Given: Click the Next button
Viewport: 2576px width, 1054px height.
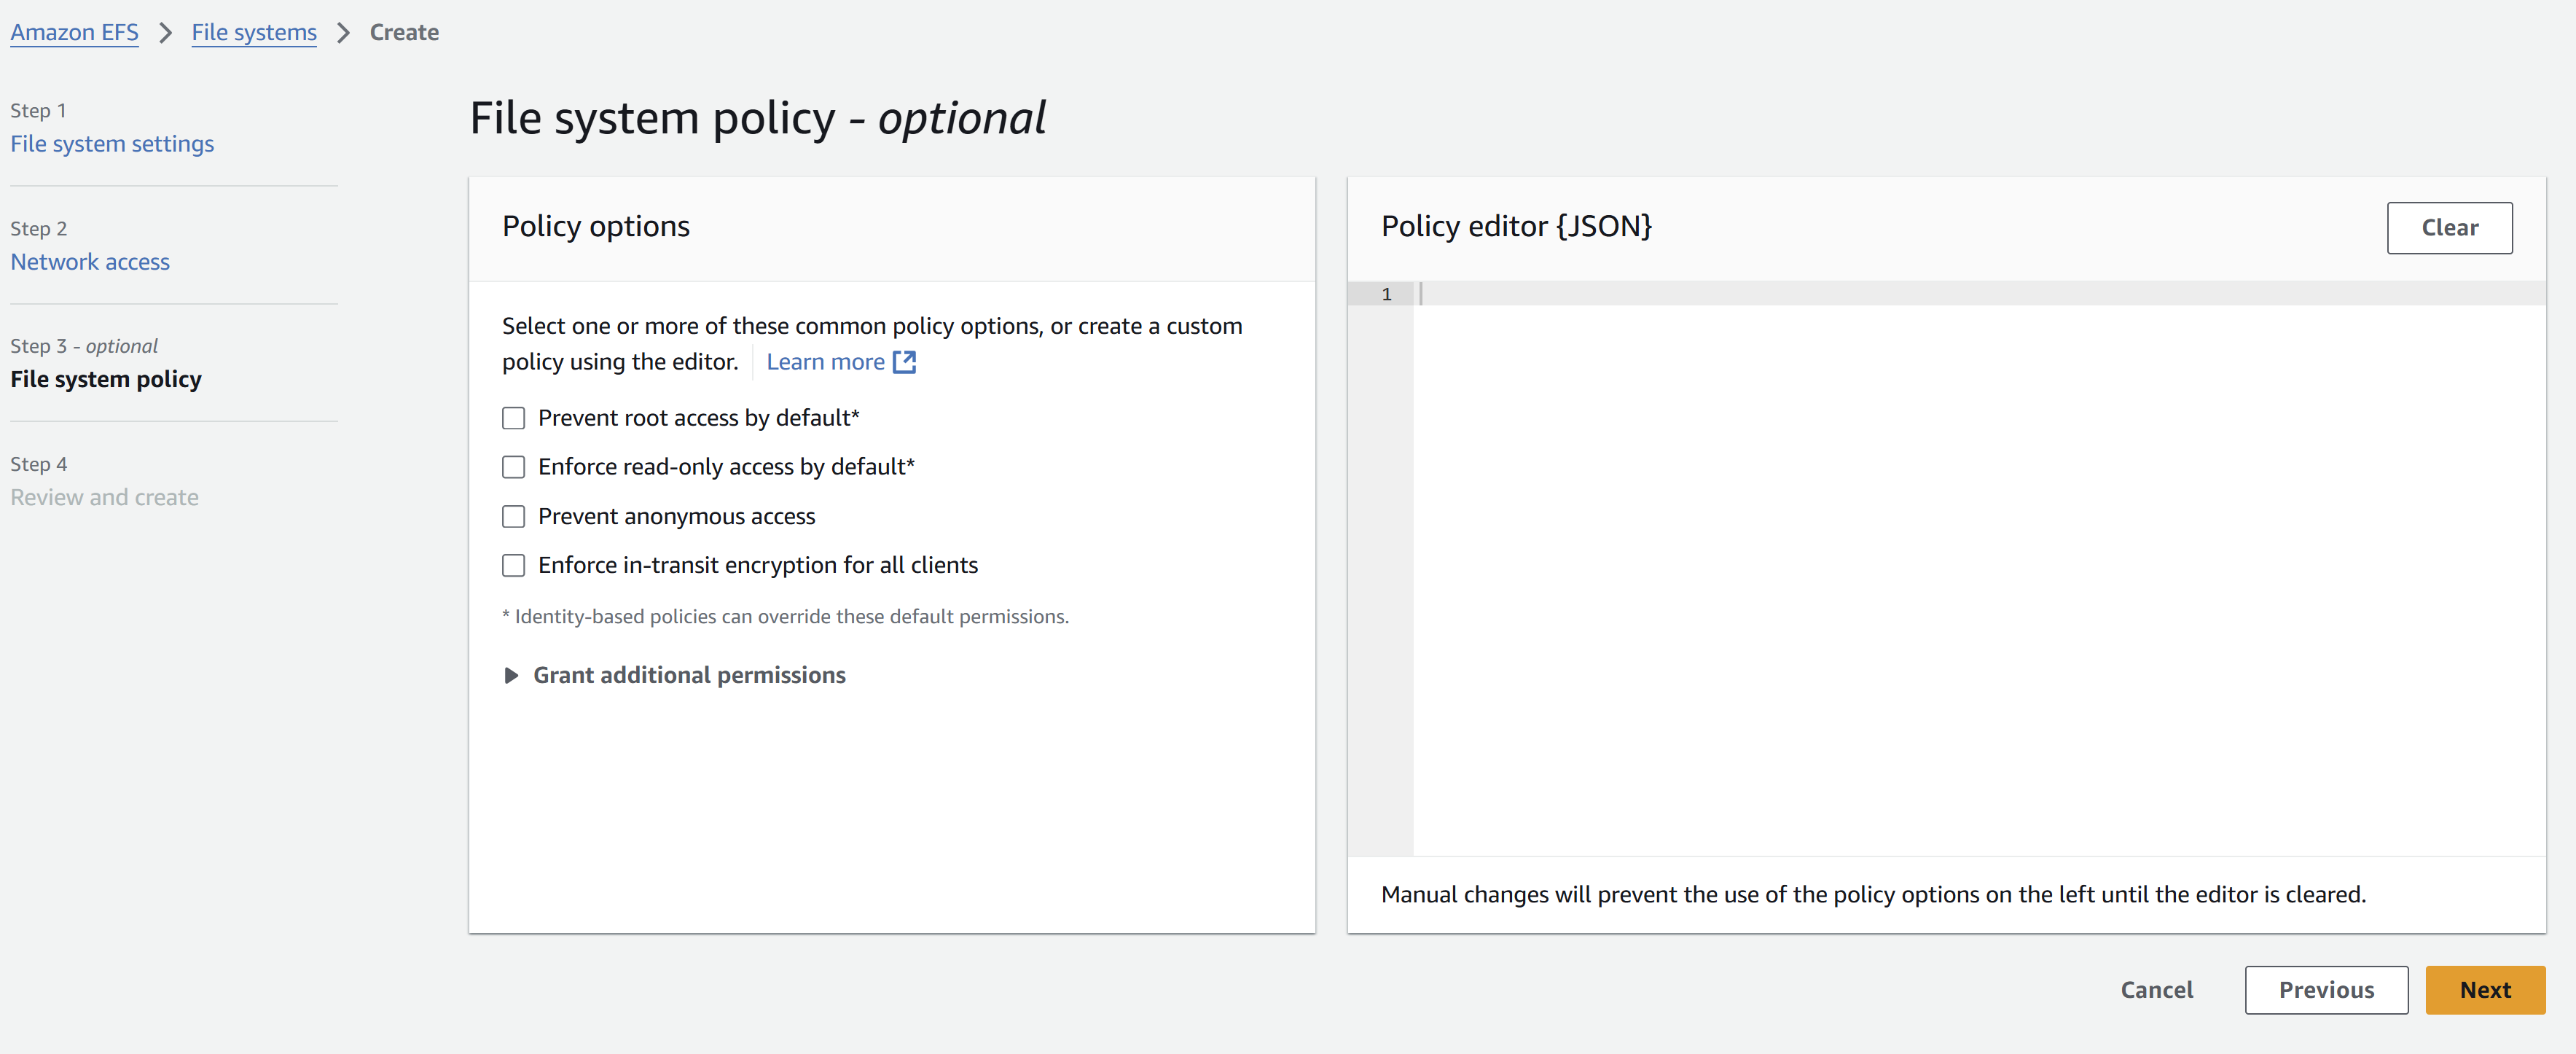Looking at the screenshot, I should [x=2485, y=990].
